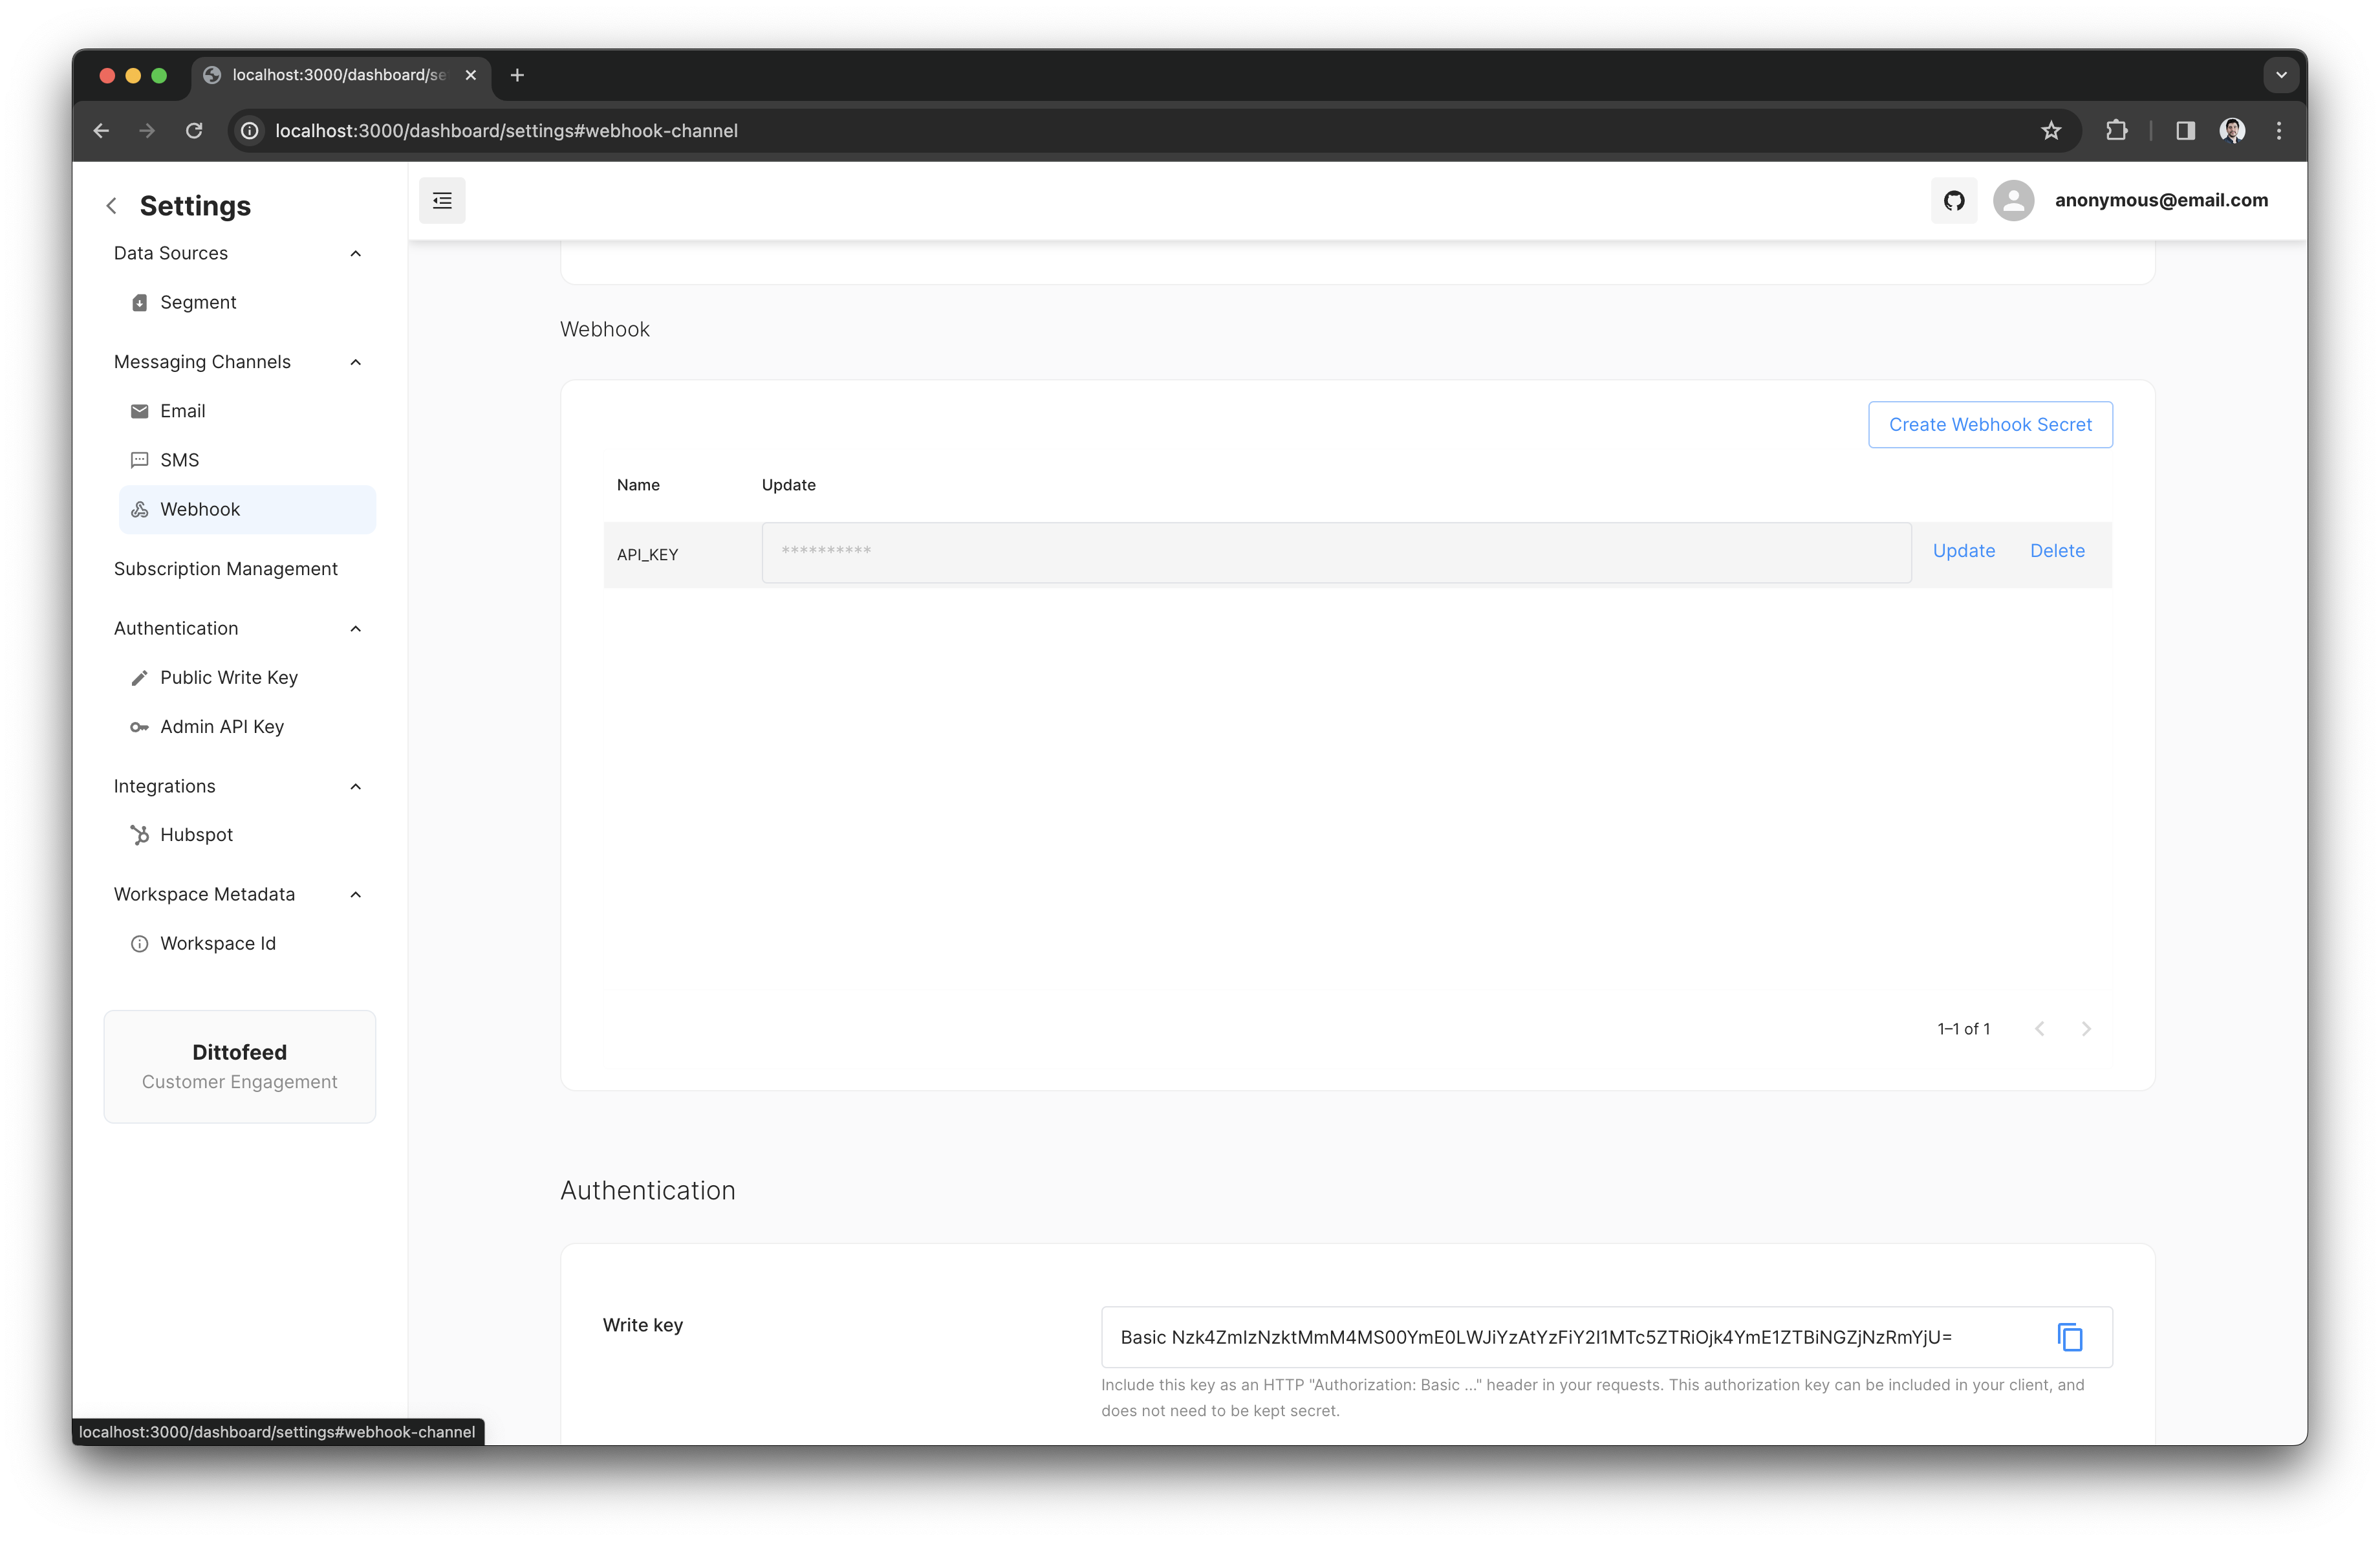The image size is (2380, 1541).
Task: Click Create Webhook Secret button
Action: 1989,425
